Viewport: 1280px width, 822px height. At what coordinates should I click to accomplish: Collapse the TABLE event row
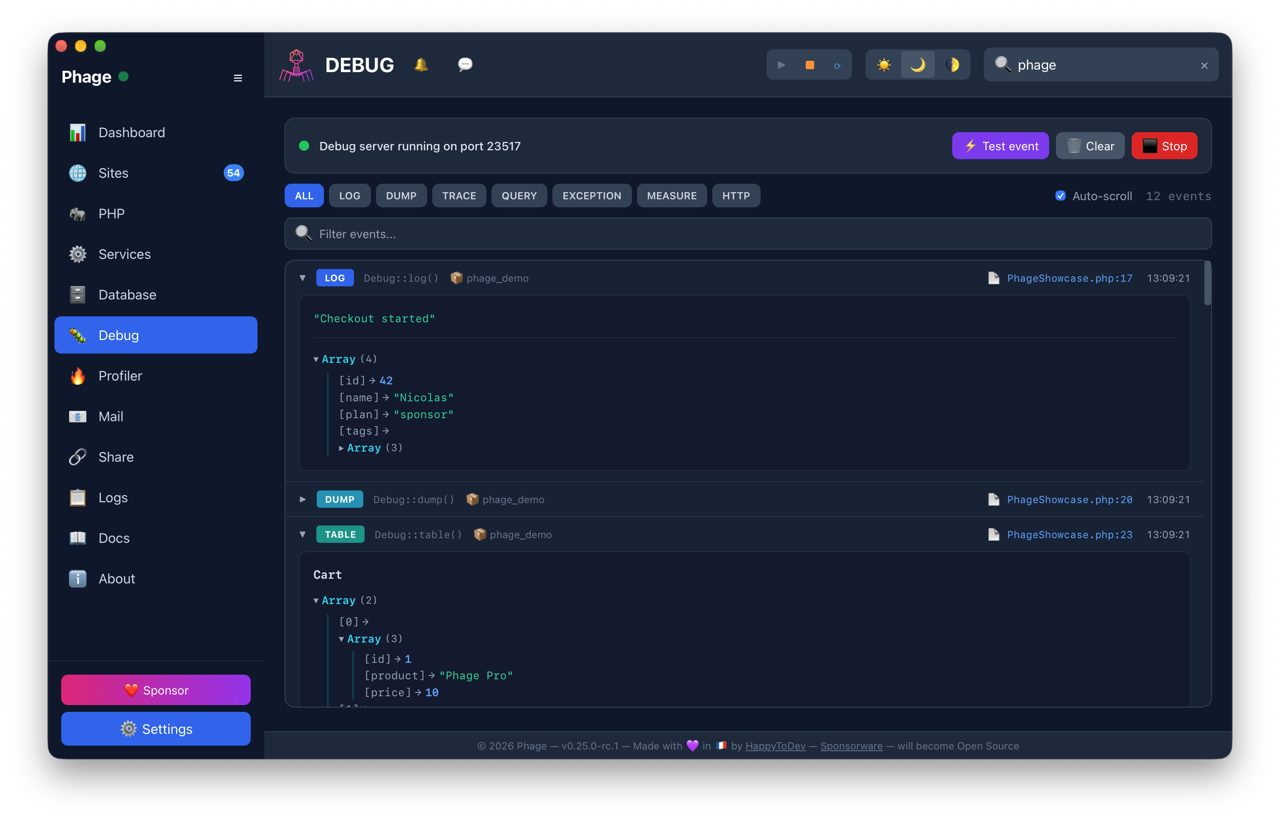303,534
